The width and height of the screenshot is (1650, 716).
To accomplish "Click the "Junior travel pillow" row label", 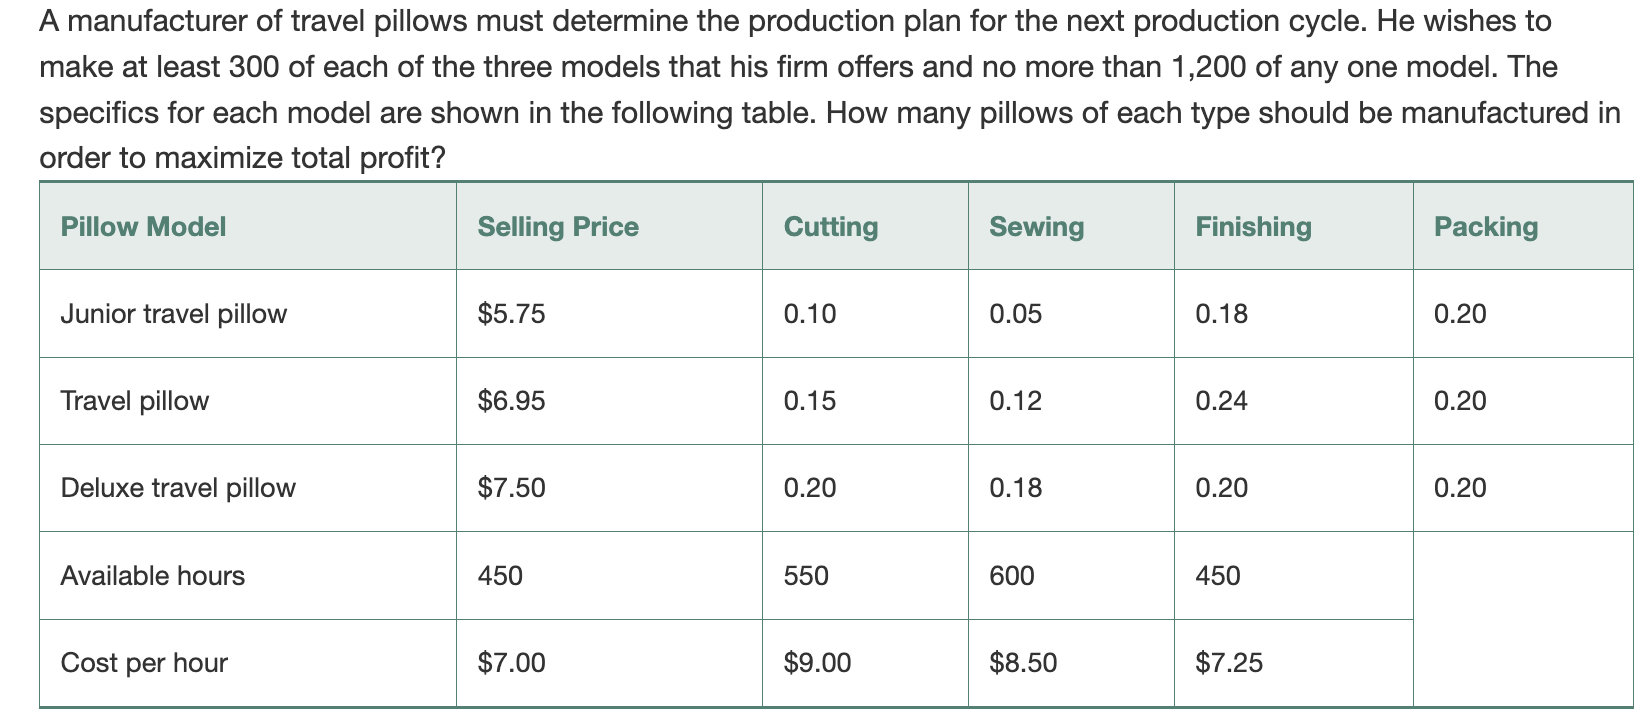I will [173, 314].
